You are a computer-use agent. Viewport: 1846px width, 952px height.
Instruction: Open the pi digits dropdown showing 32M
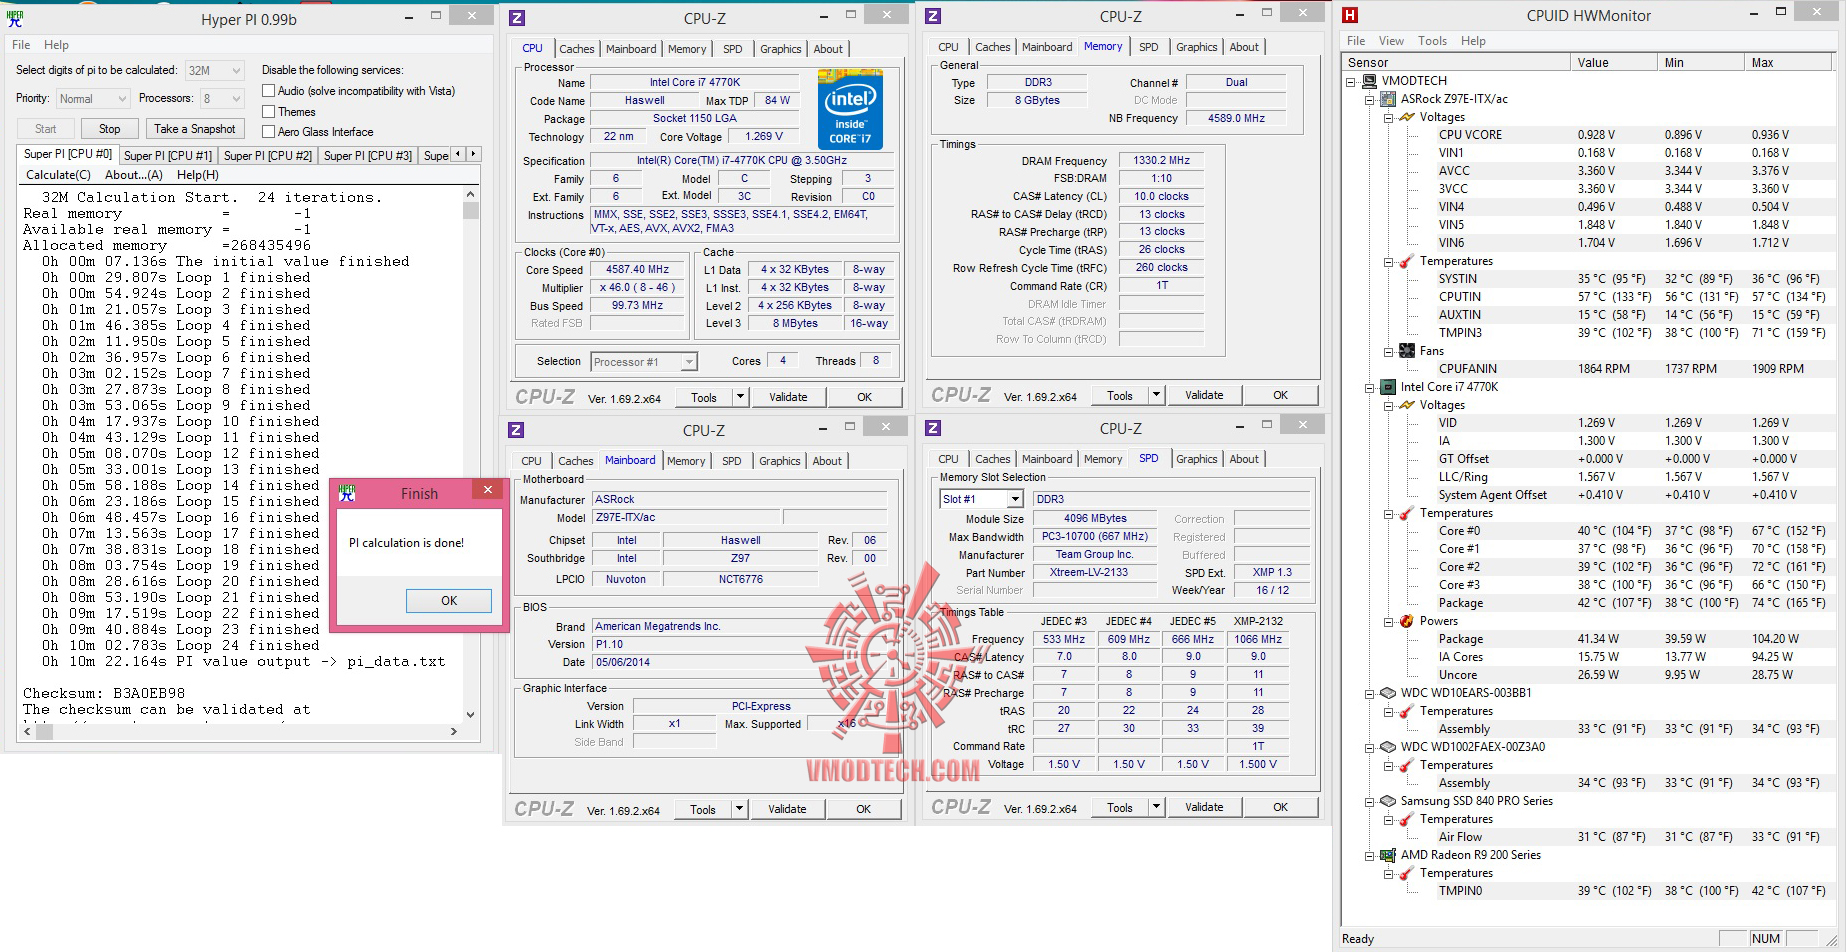point(214,71)
